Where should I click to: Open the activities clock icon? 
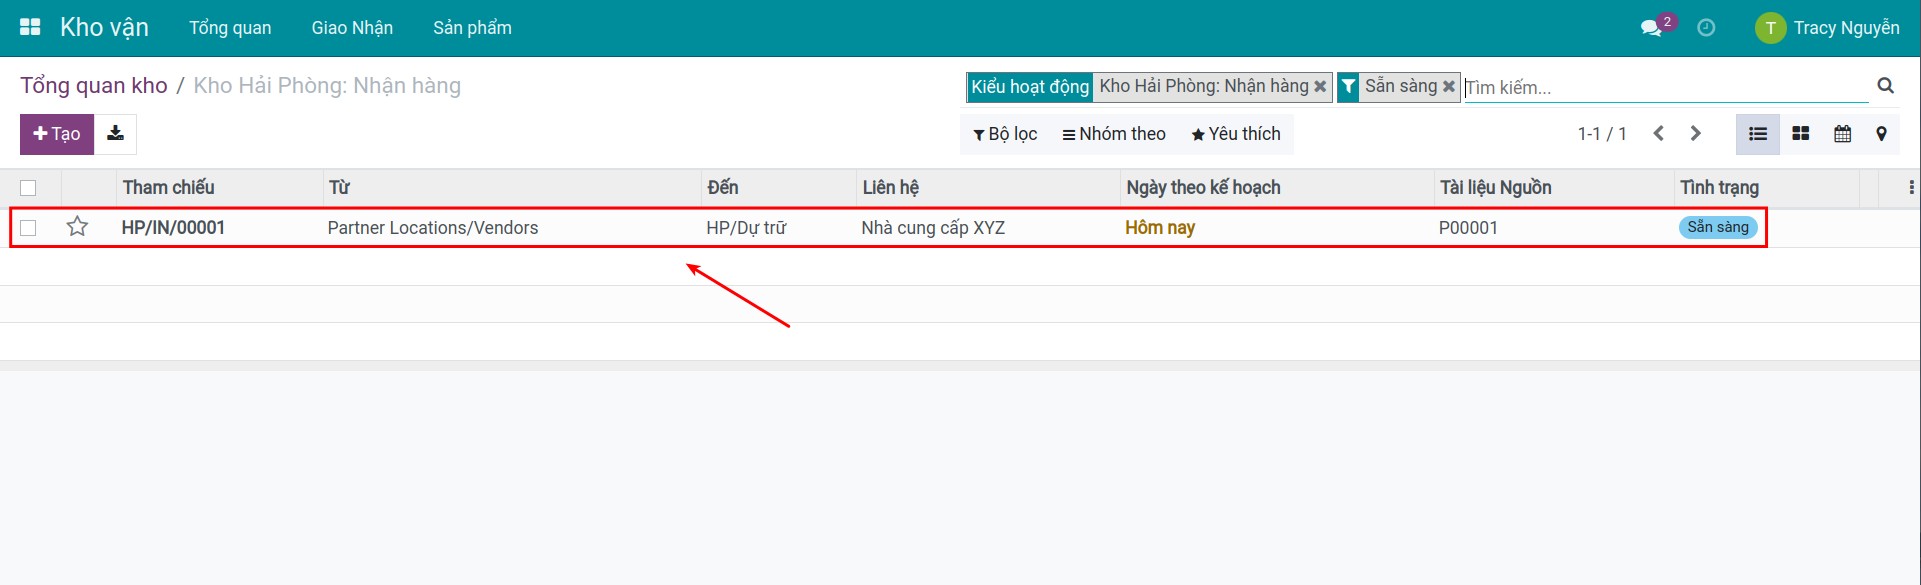[1706, 28]
